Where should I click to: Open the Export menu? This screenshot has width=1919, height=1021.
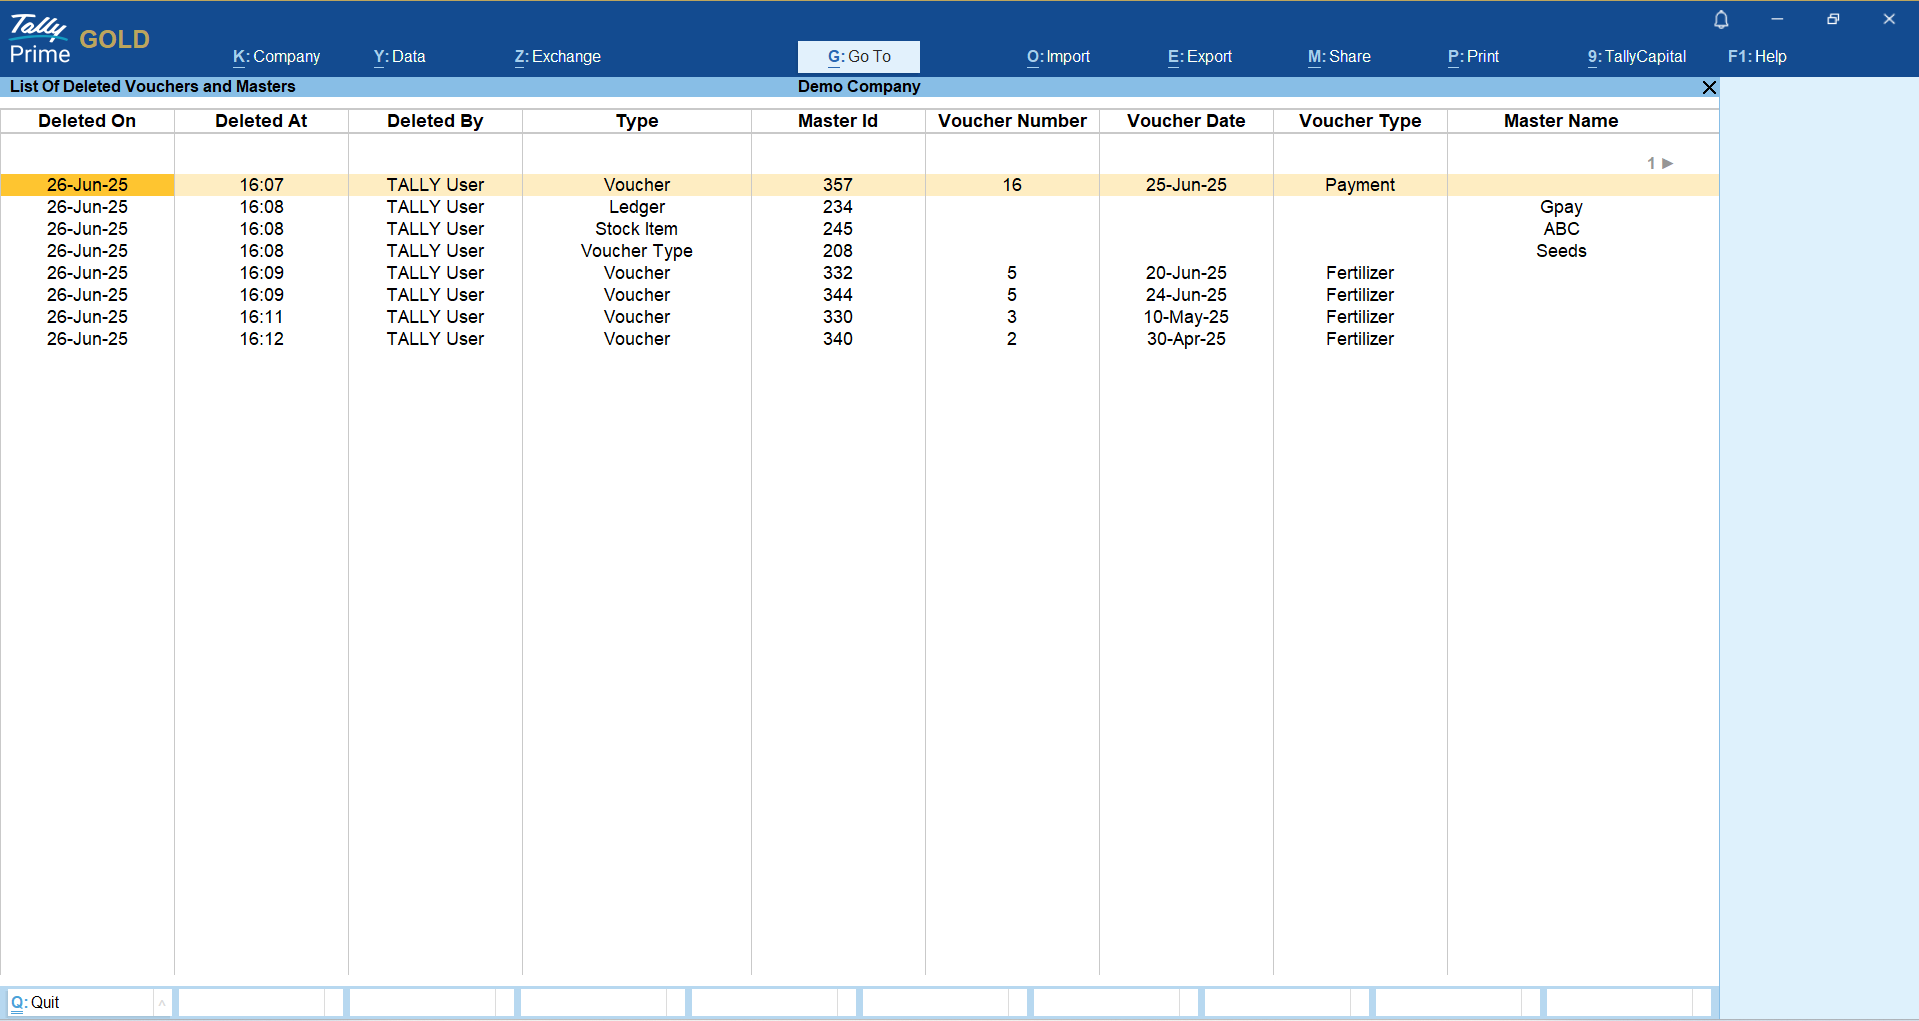coord(1199,57)
